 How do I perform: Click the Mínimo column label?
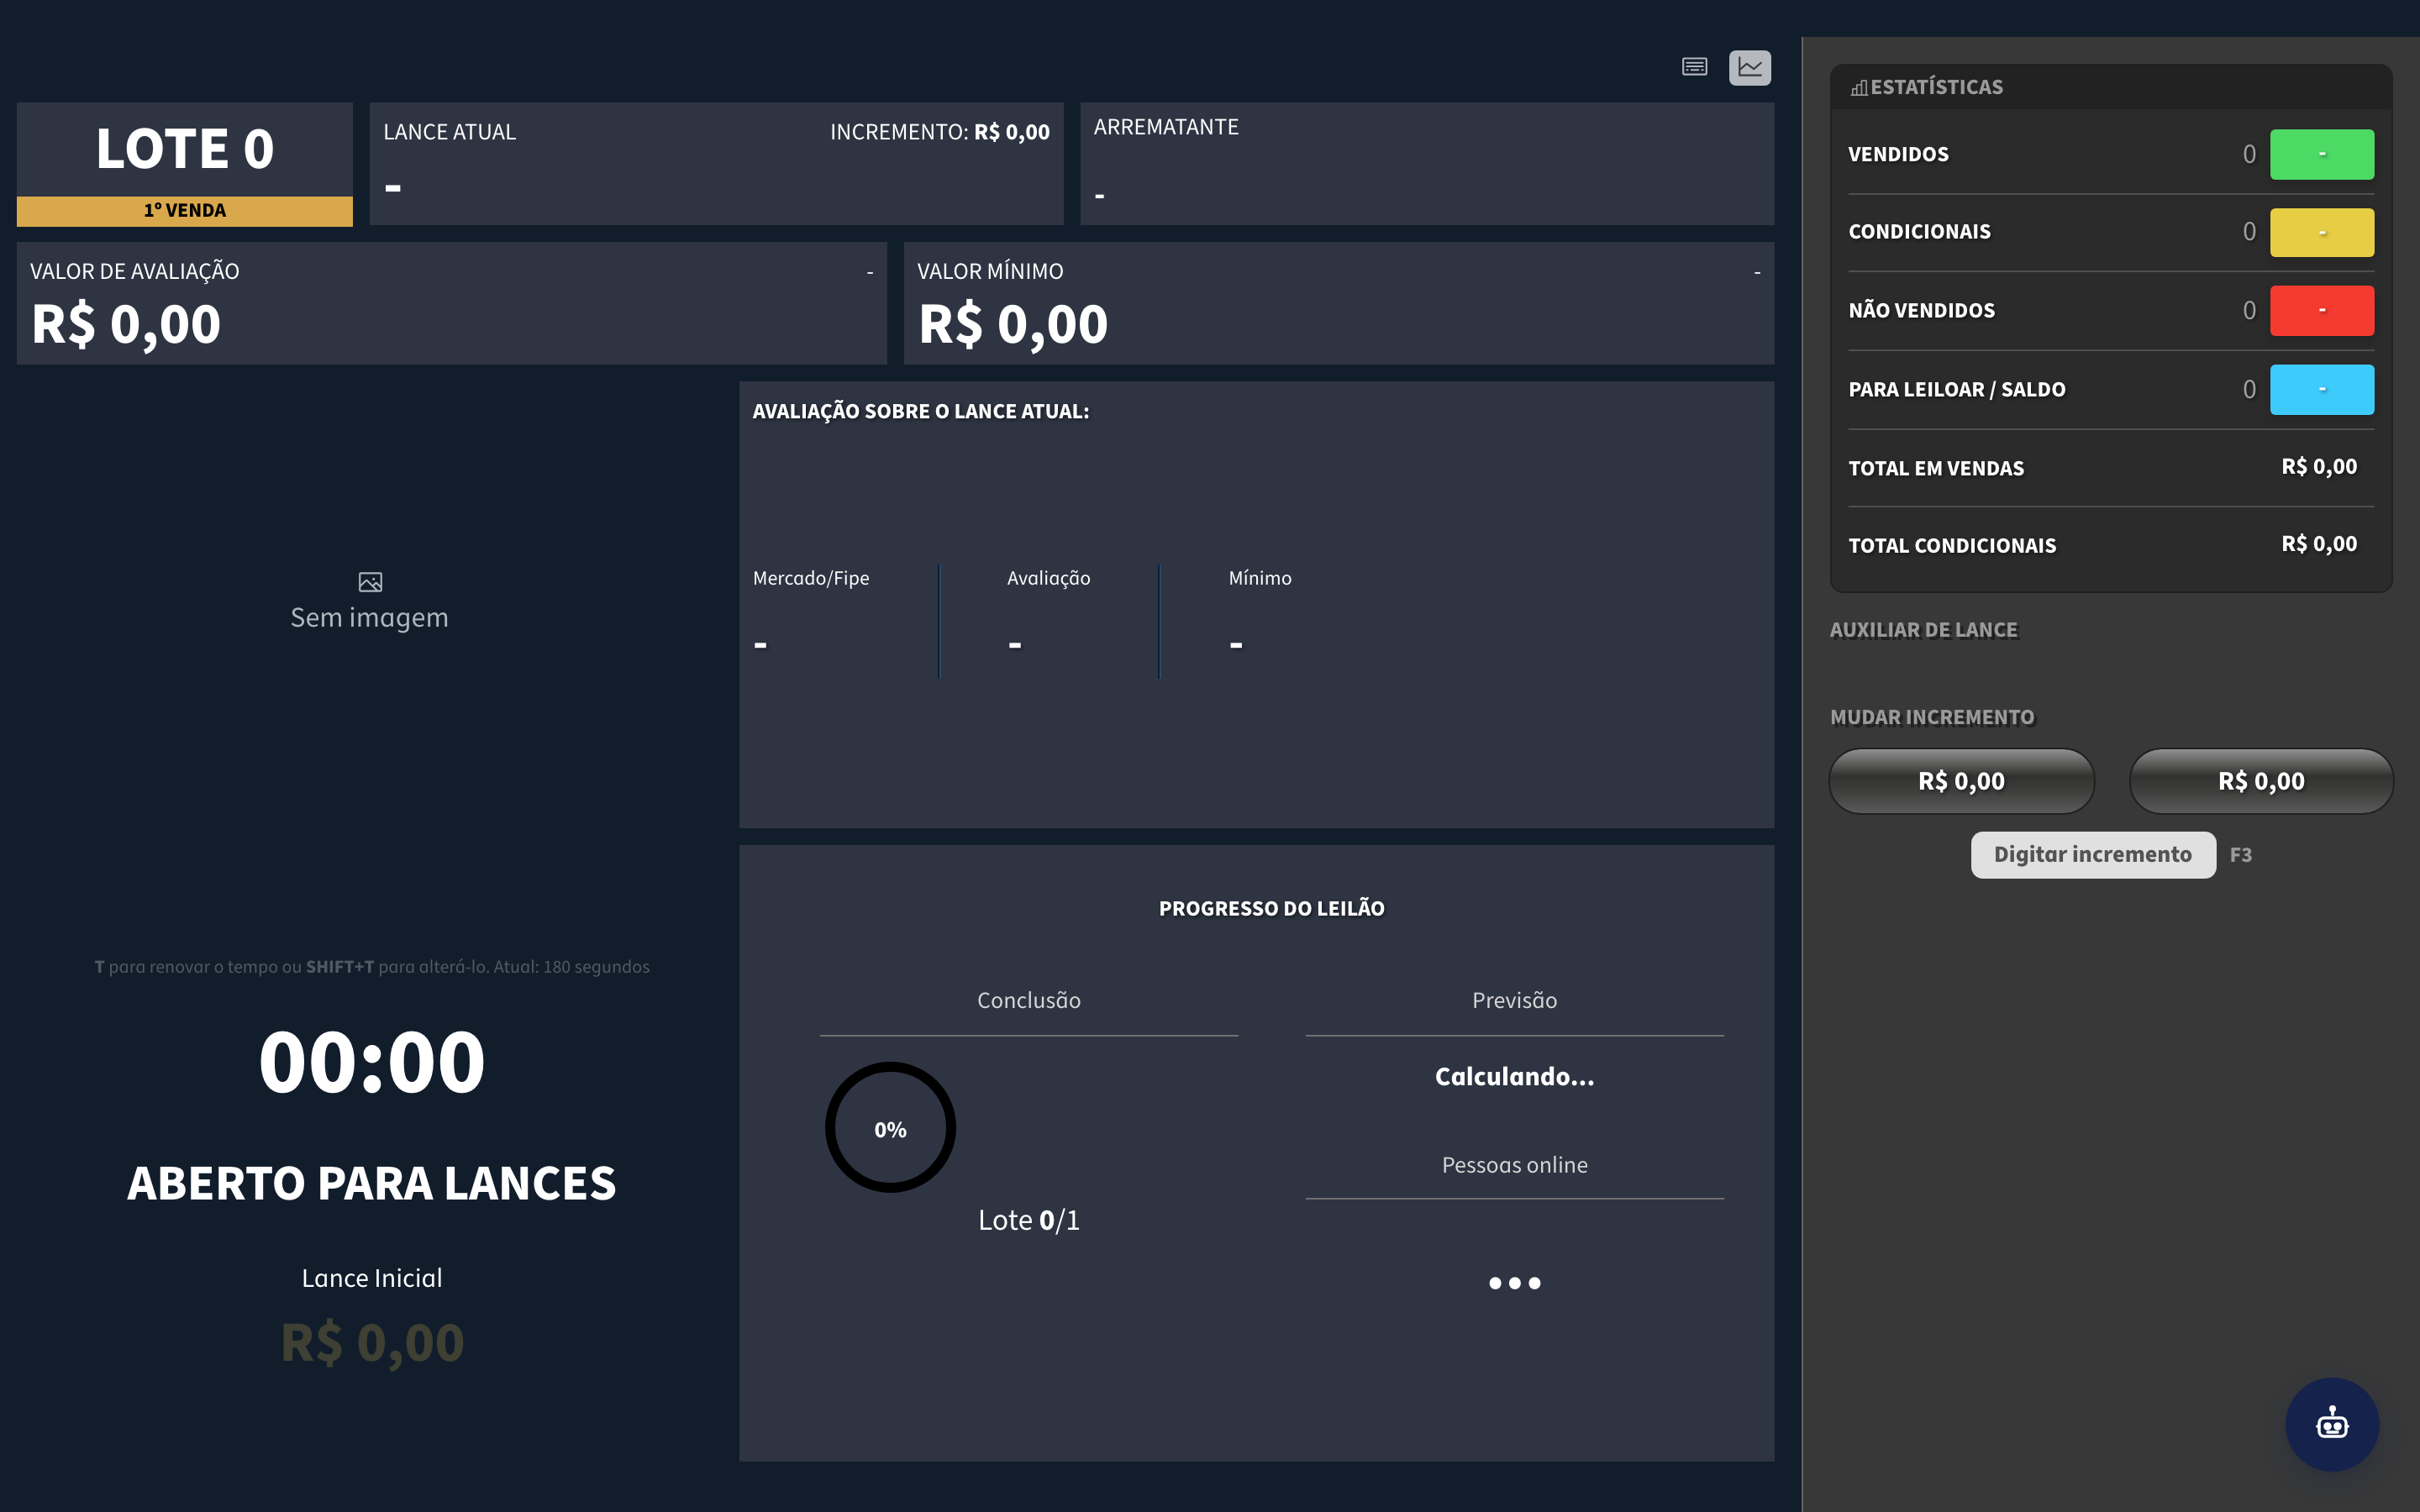coord(1260,578)
